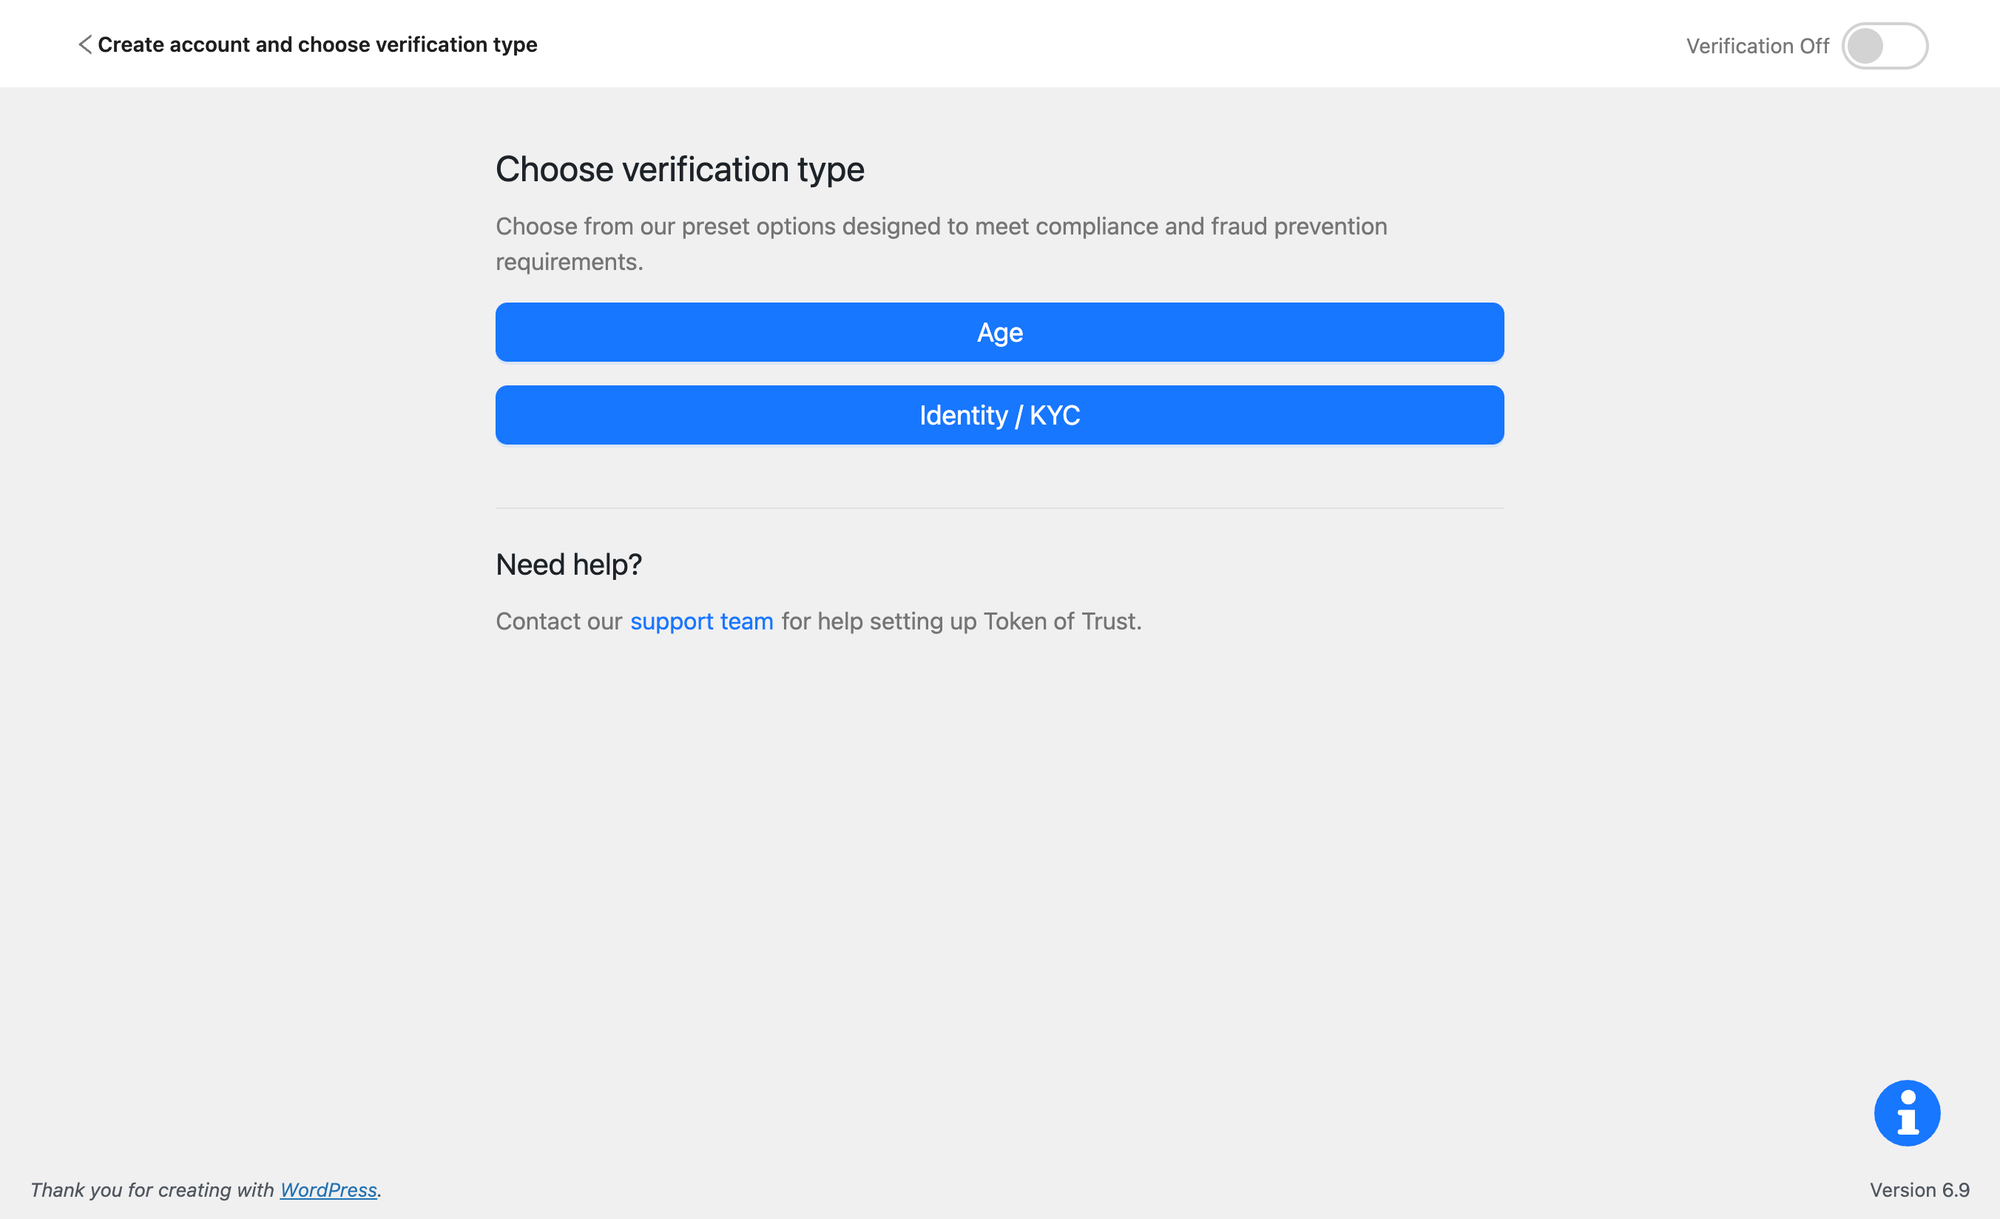Click the 'Verification Off' label text
Image resolution: width=2000 pixels, height=1219 pixels.
pos(1757,46)
